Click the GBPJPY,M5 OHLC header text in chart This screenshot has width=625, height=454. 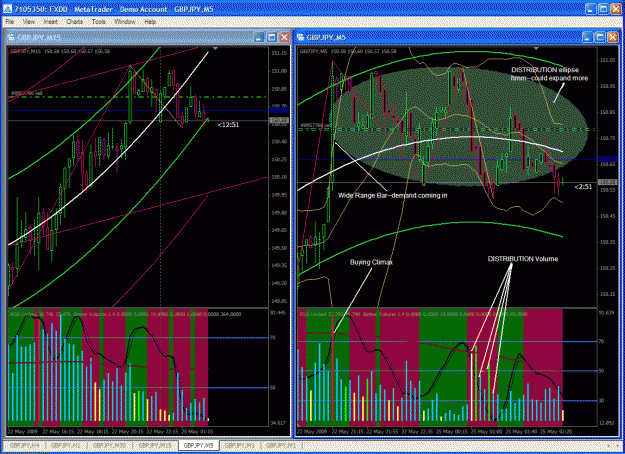(348, 51)
